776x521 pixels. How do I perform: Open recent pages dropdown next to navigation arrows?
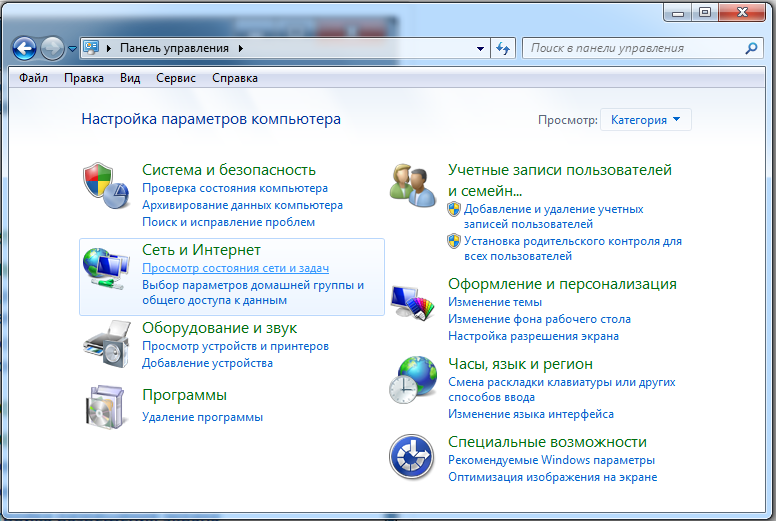pyautogui.click(x=72, y=48)
